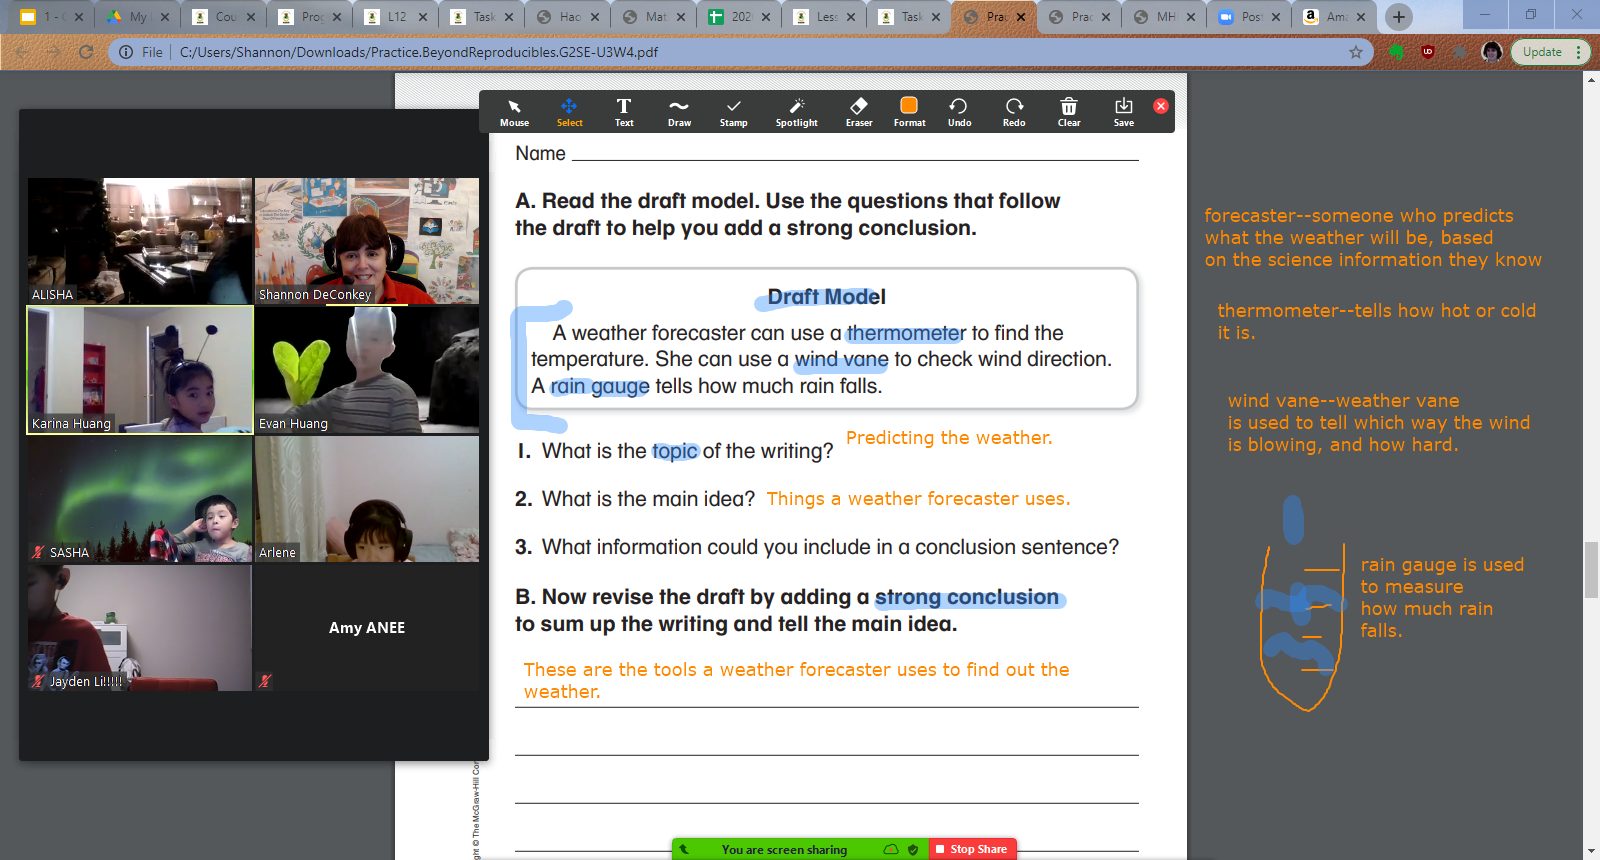Select Evan Huang's video thumbnail
The width and height of the screenshot is (1600, 860).
coord(367,370)
